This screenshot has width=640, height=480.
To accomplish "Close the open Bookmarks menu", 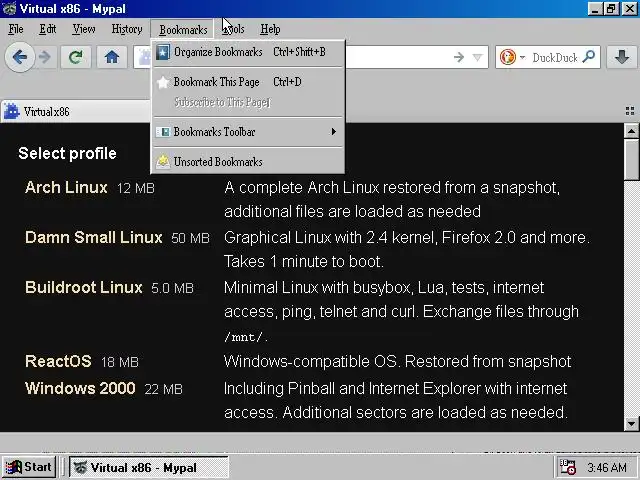I will pyautogui.click(x=183, y=30).
